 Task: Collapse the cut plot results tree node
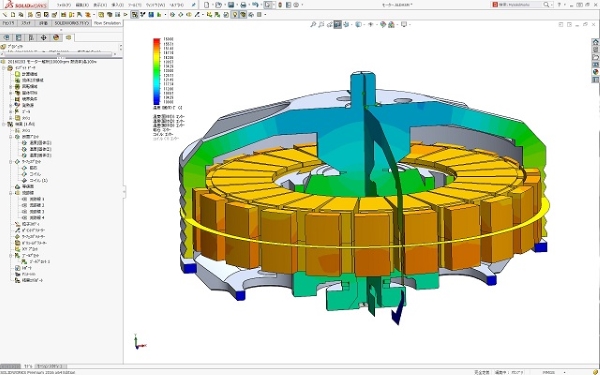pos(11,137)
